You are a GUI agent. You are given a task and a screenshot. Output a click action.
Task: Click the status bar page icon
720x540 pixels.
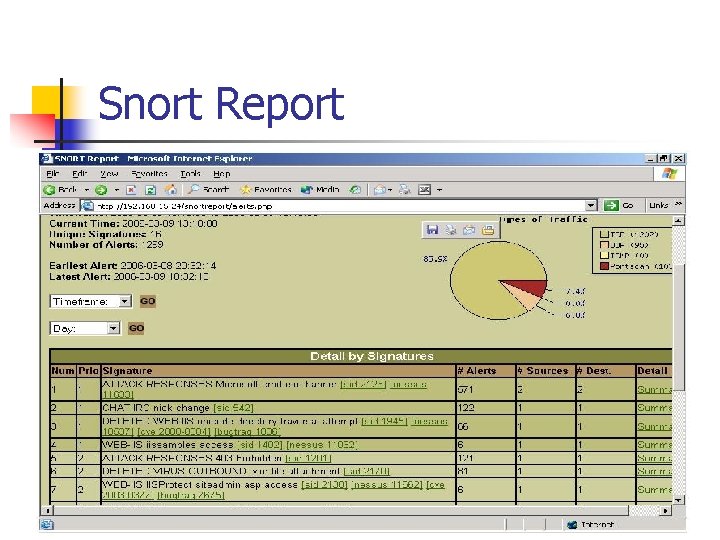tap(47, 524)
